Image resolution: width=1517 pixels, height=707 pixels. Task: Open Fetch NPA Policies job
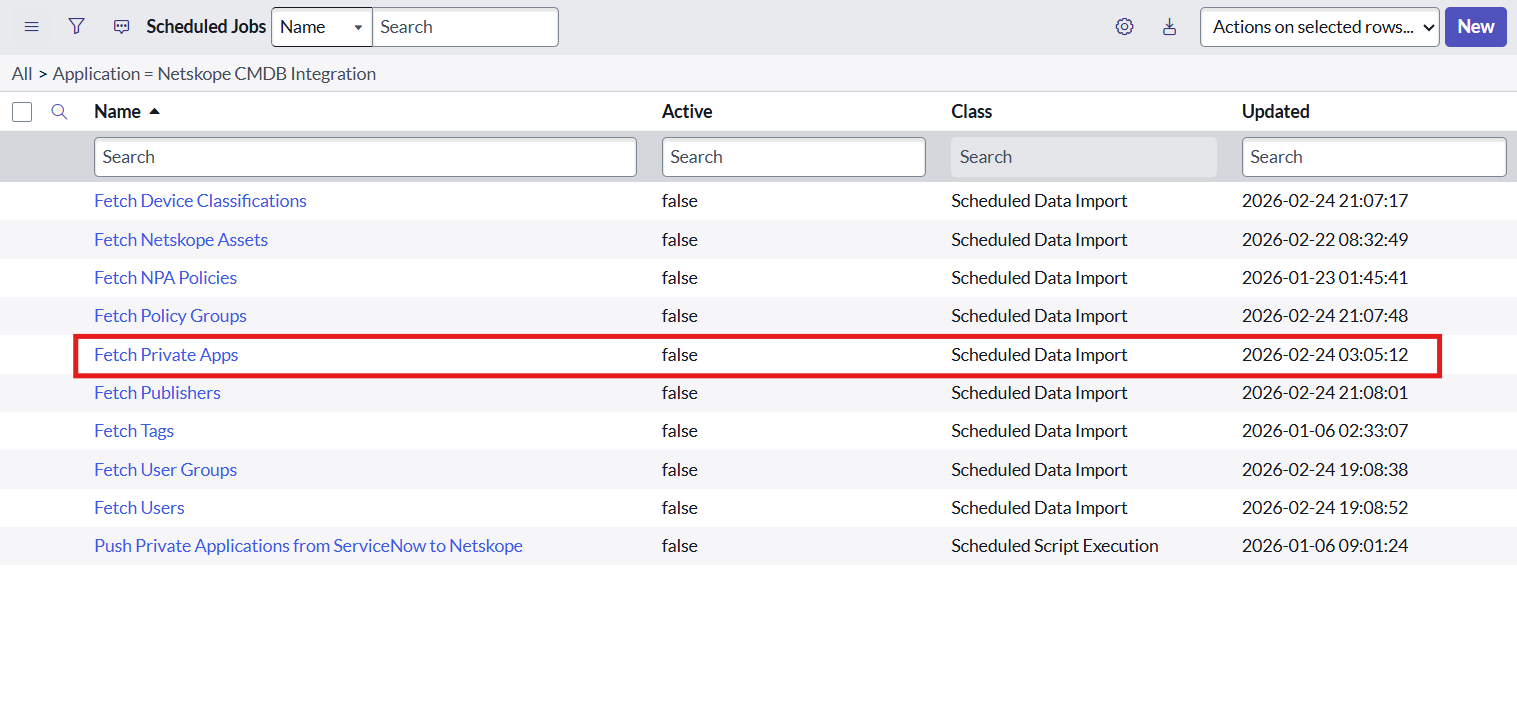[165, 278]
